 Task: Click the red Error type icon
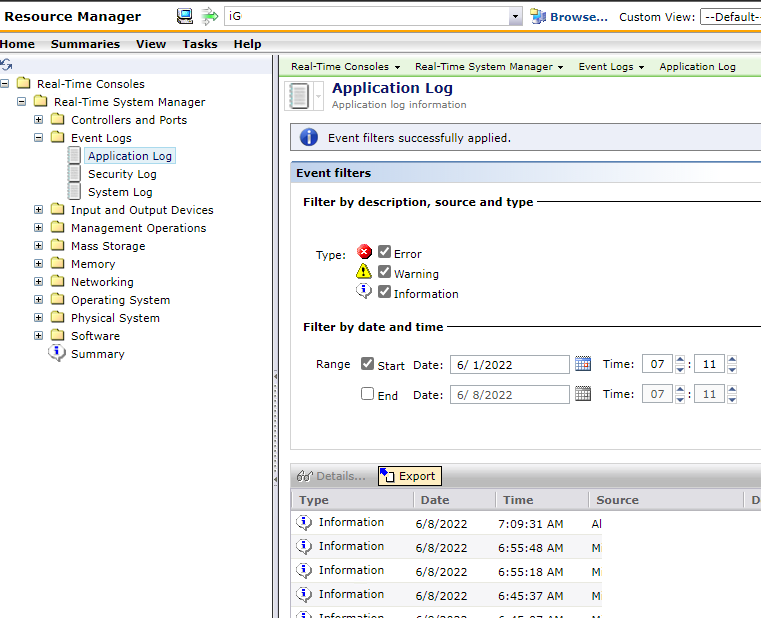tap(364, 252)
